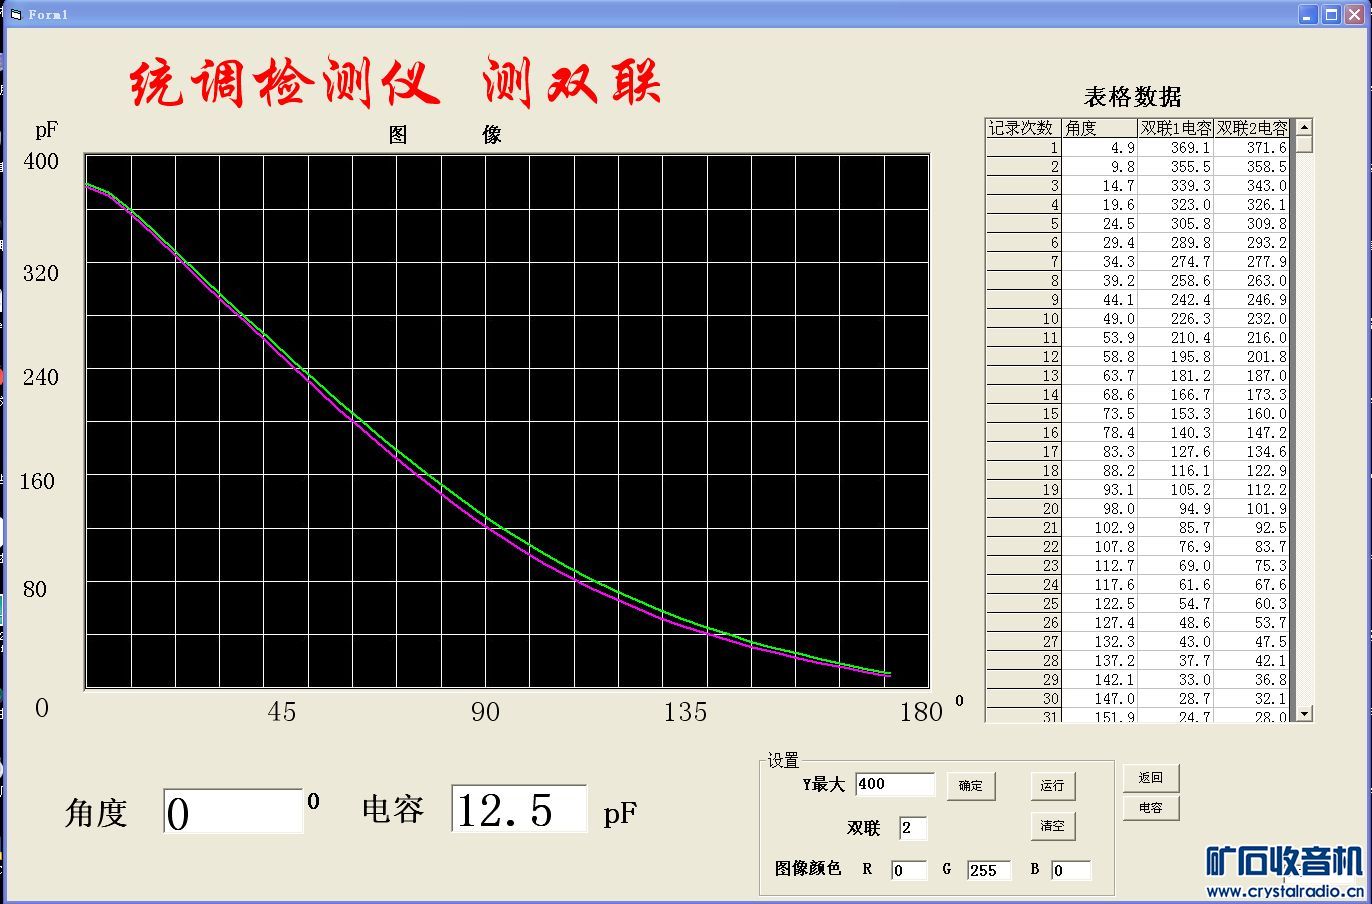Focus the 双联 input field containing 2
Image resolution: width=1372 pixels, height=904 pixels.
pyautogui.click(x=913, y=828)
